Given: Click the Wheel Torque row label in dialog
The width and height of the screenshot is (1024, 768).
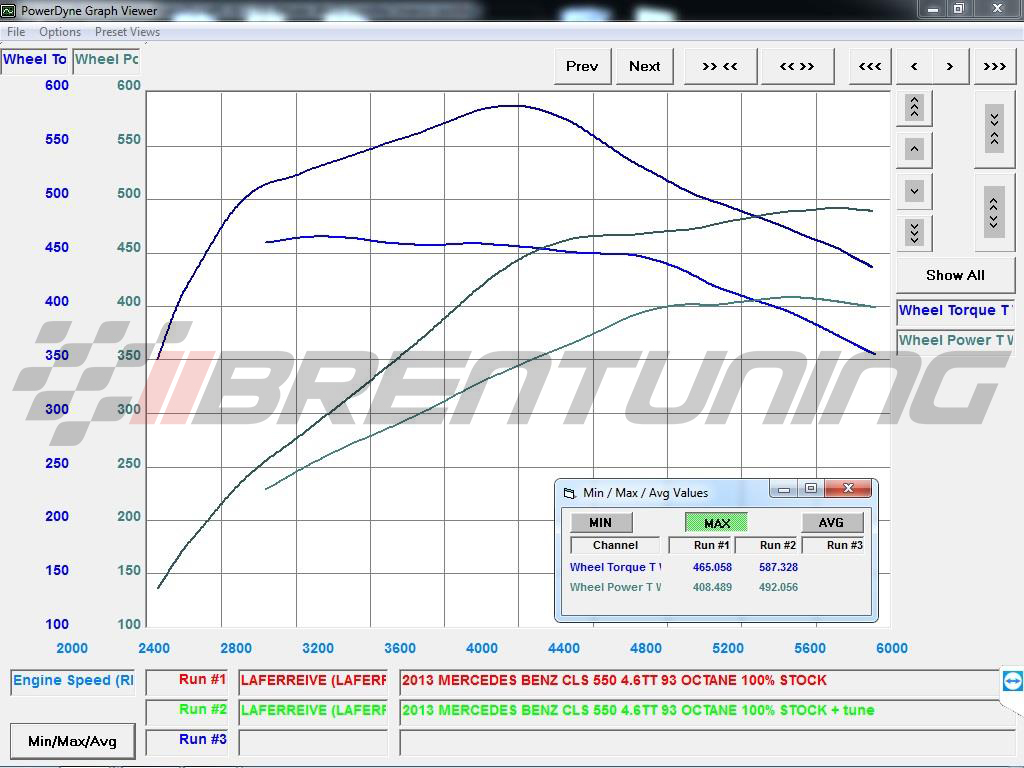Looking at the screenshot, I should (x=615, y=567).
